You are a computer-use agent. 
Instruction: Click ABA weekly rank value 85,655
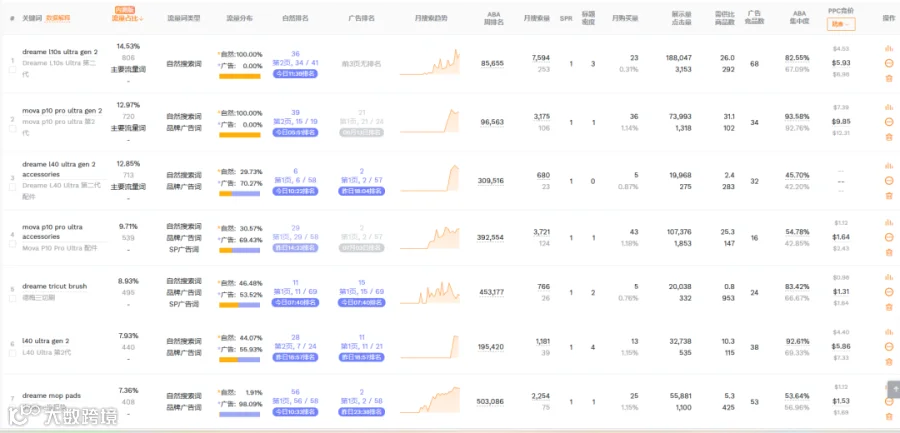(492, 63)
